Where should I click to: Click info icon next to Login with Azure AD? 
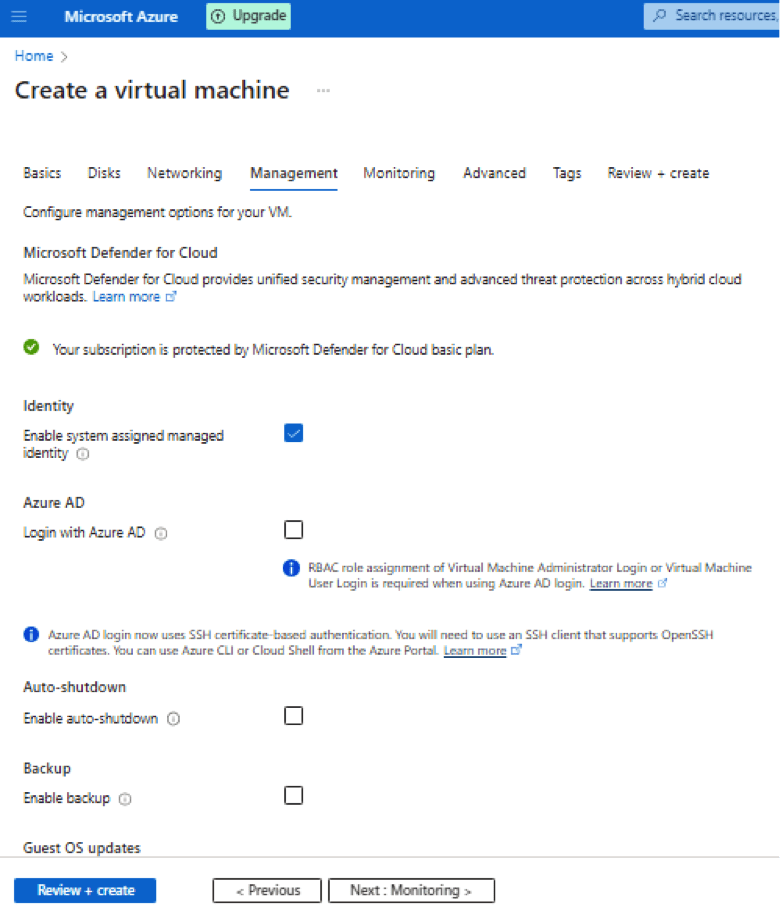click(161, 533)
